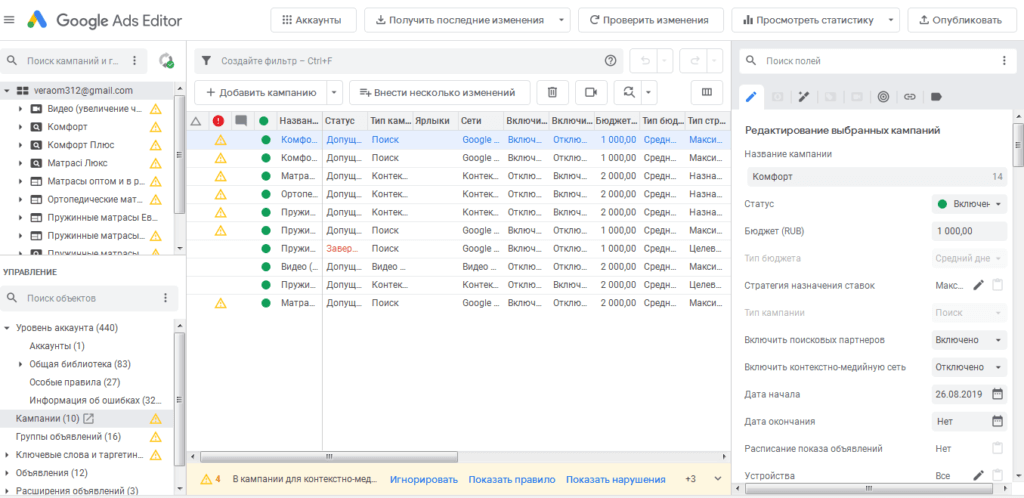Collapse the Уровень аккаунта section

click(7, 328)
